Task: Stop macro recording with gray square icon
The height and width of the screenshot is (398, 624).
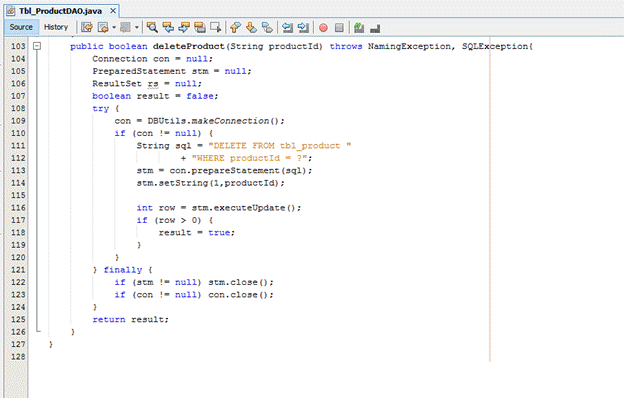Action: click(339, 27)
